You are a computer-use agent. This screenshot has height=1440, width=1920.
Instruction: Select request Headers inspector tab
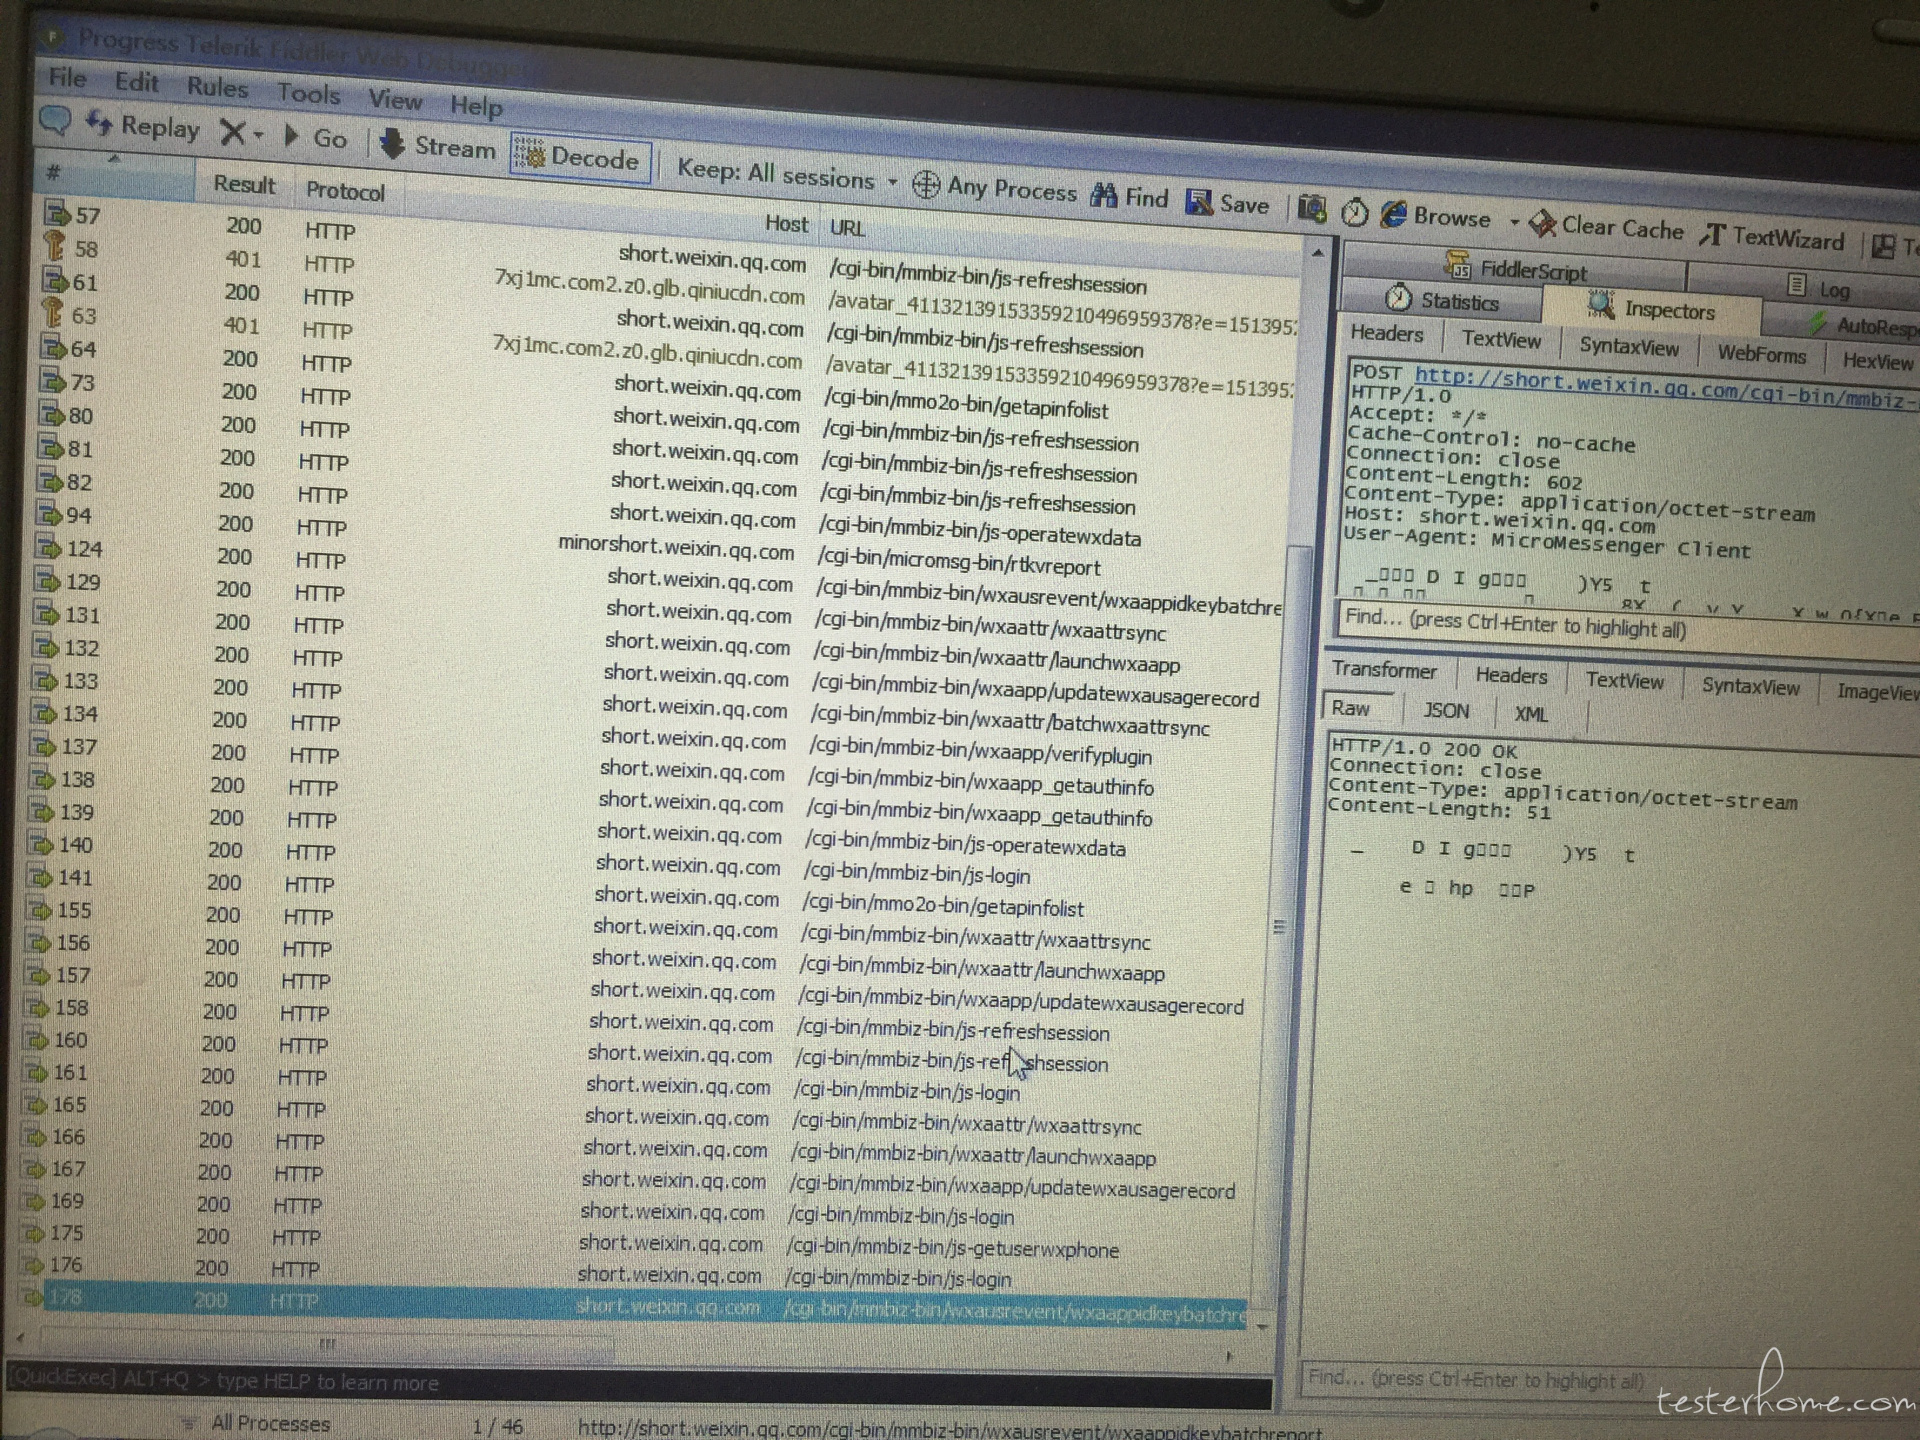[x=1386, y=333]
